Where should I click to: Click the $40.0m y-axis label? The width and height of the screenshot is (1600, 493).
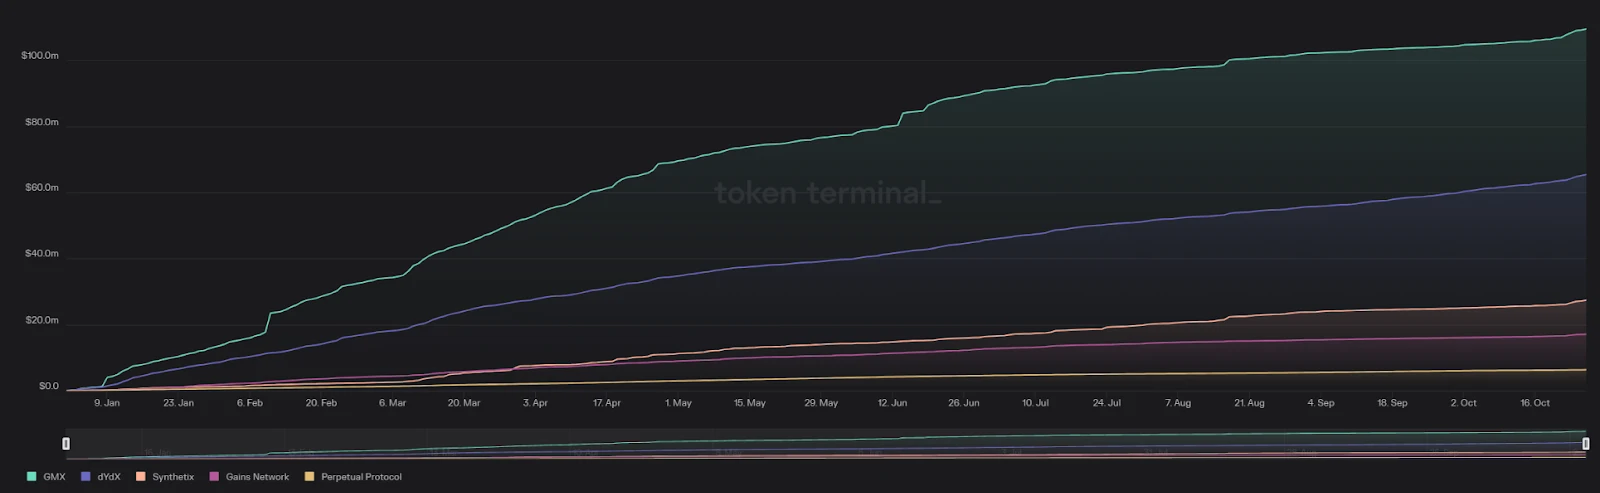click(x=42, y=254)
